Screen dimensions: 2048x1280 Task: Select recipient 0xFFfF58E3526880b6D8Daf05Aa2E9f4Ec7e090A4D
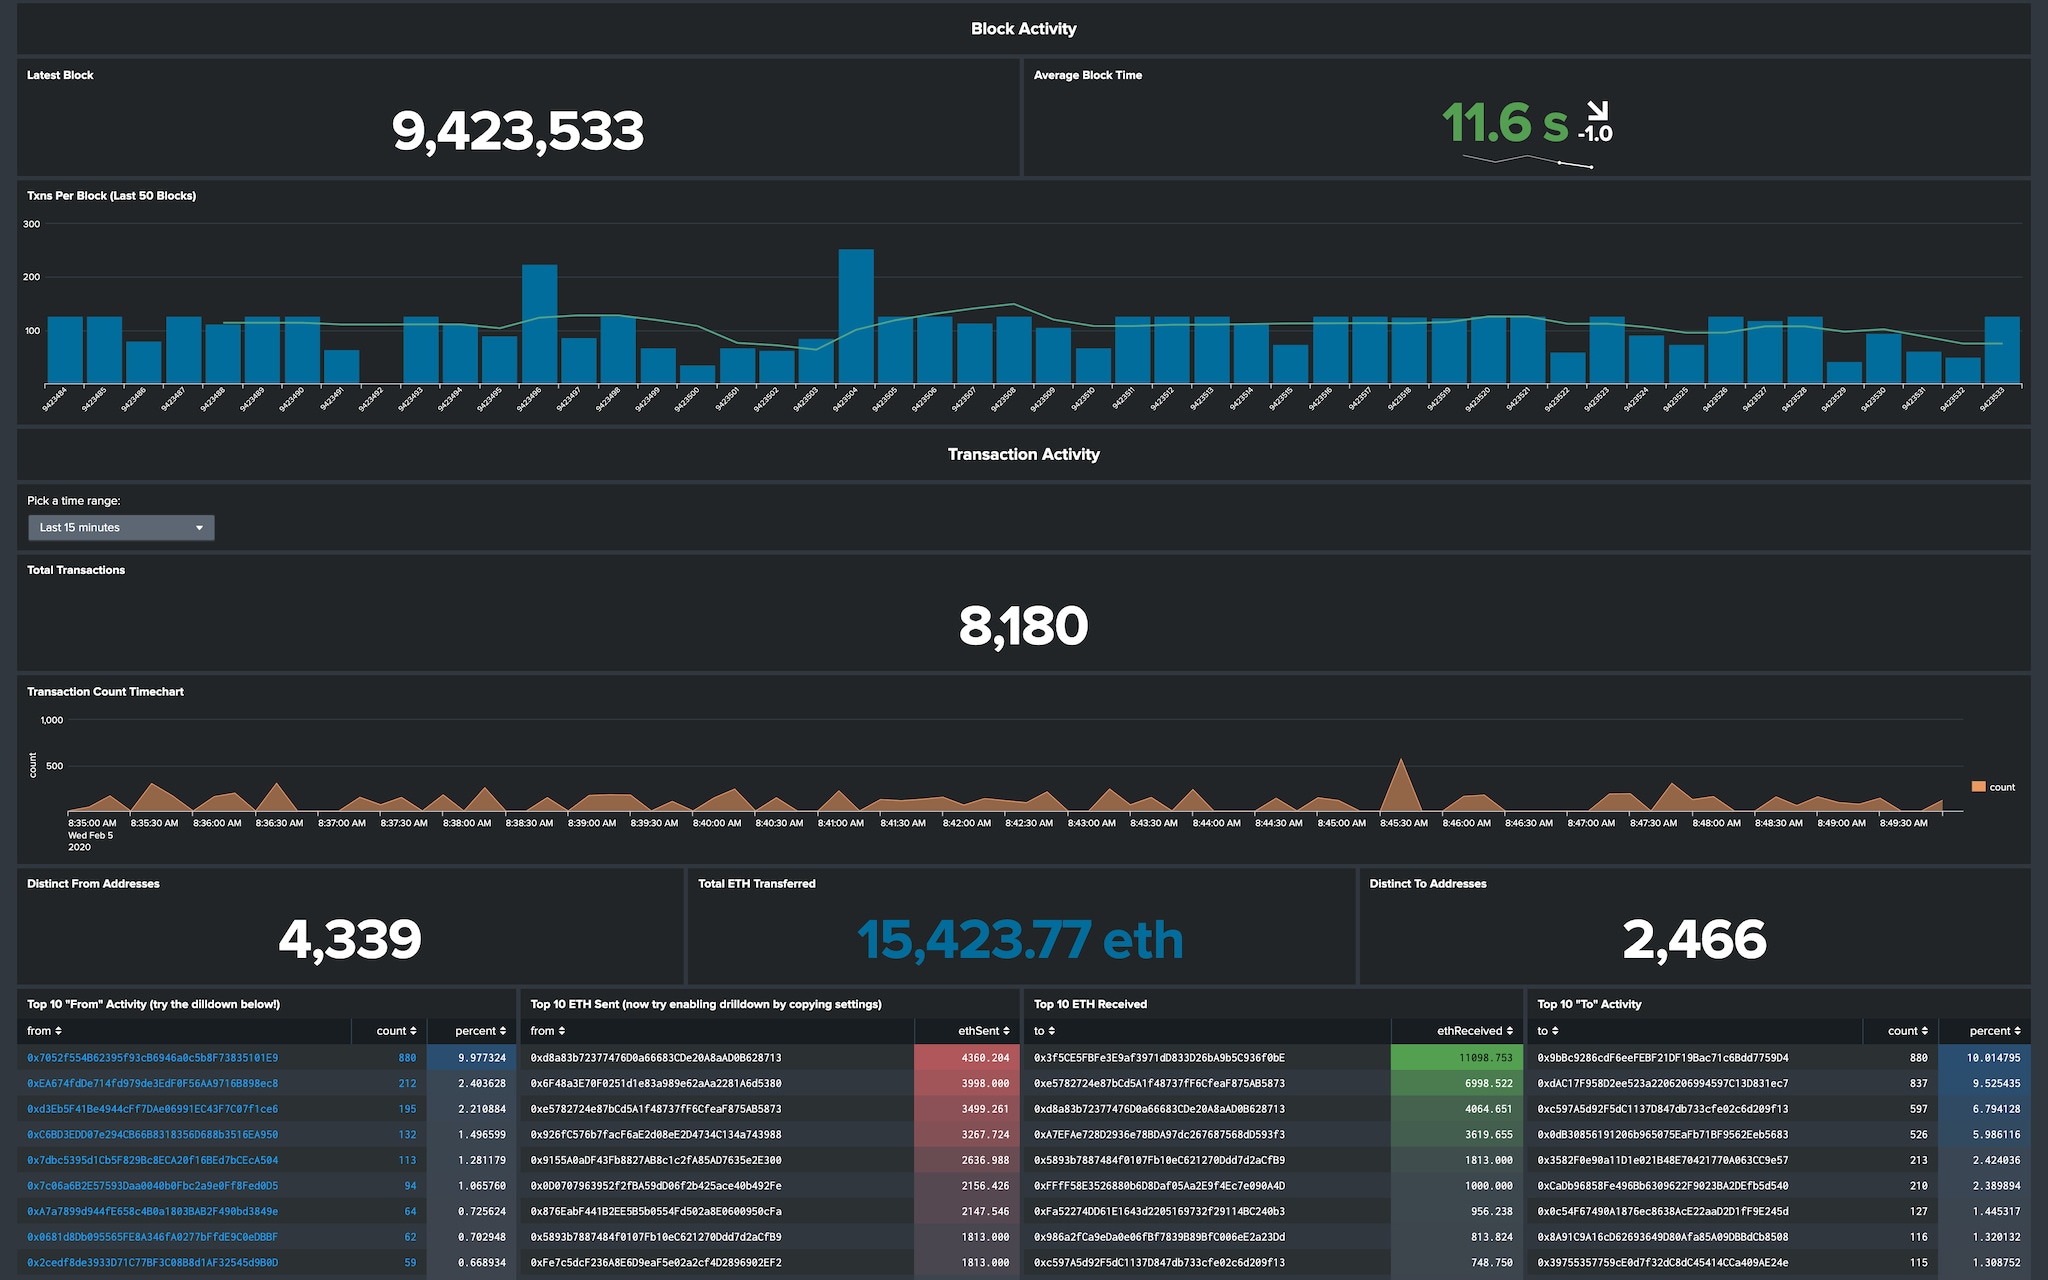click(1160, 1186)
